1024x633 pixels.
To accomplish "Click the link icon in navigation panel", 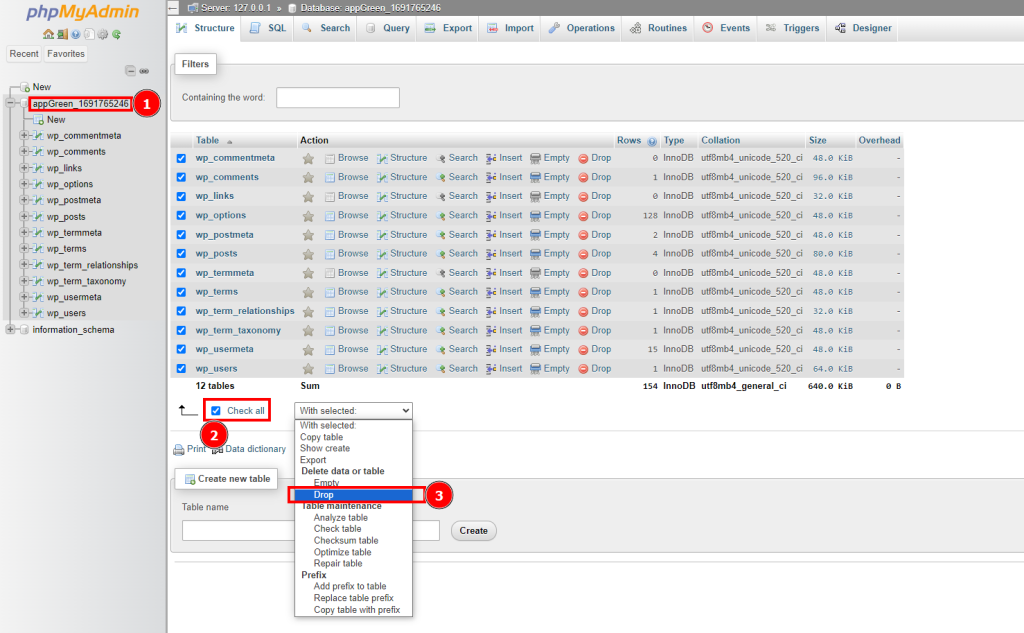I will pos(144,71).
